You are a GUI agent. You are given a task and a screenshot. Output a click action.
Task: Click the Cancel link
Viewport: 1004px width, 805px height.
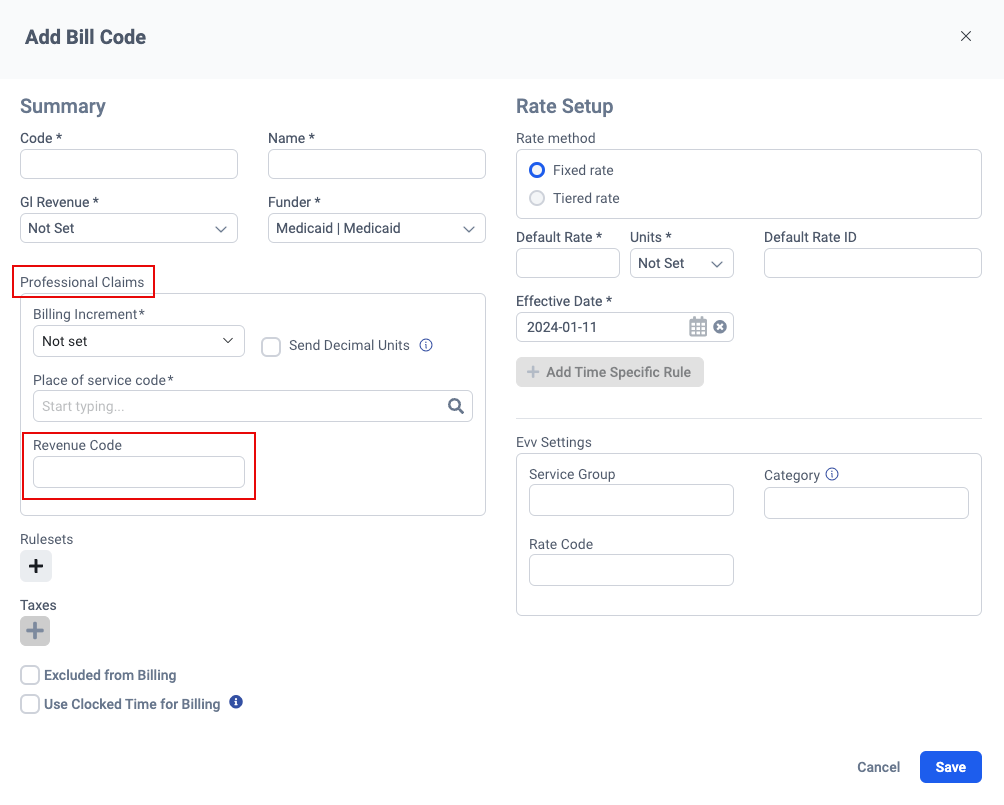878,767
